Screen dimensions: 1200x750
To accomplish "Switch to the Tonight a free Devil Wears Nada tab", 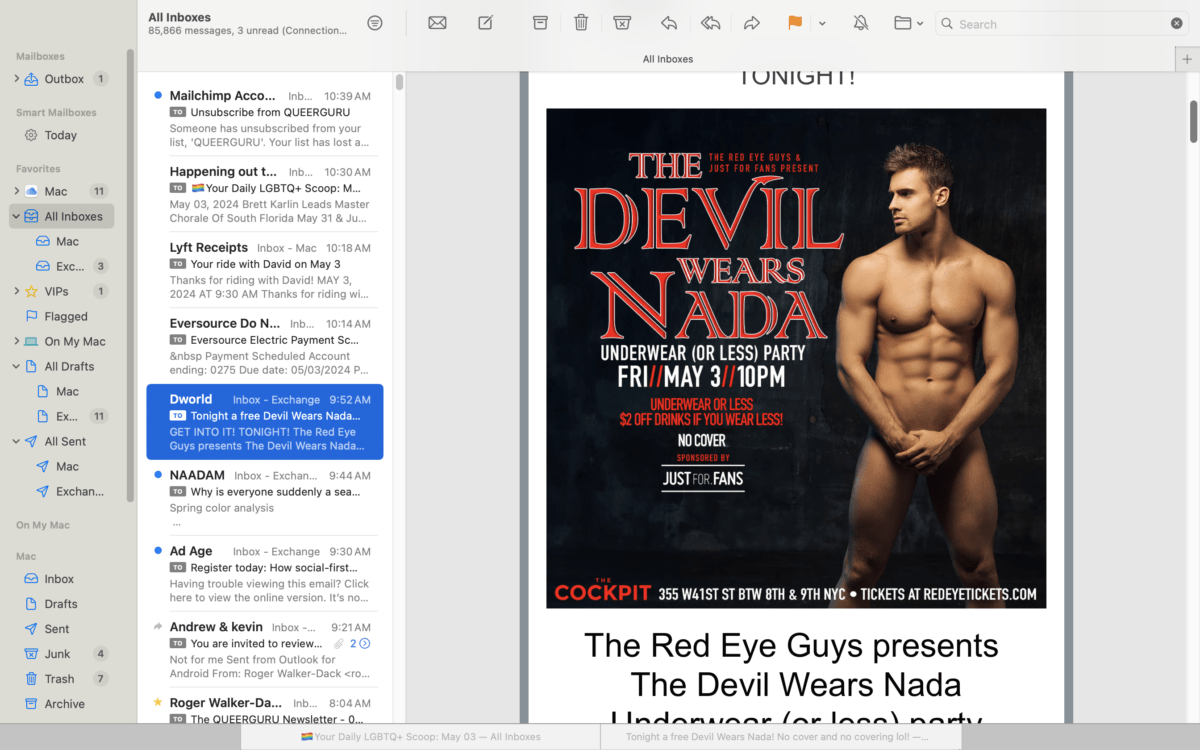I will 780,737.
